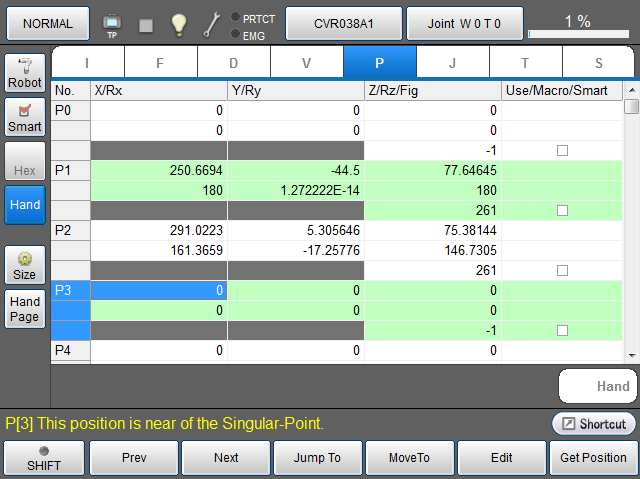Click the Jump To button

click(317, 458)
